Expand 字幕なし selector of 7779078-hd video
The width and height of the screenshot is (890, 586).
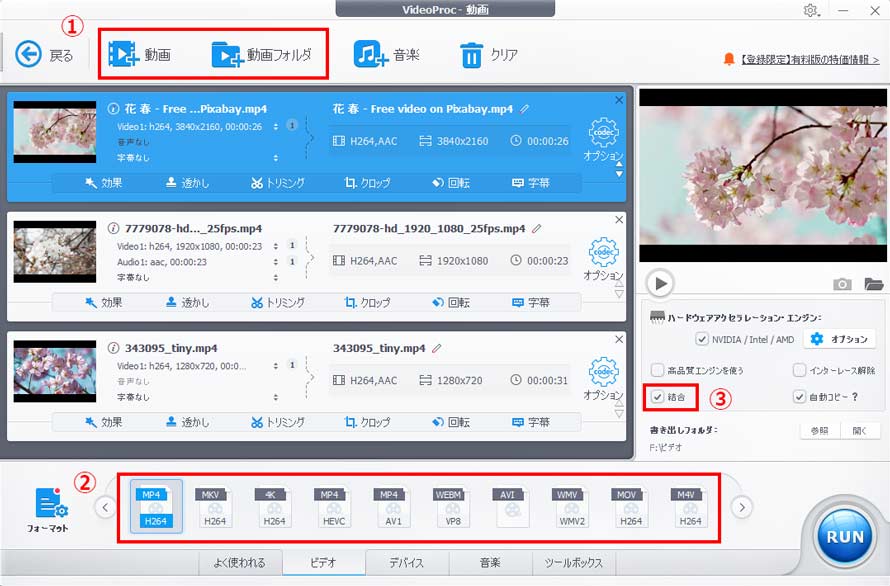click(276, 277)
